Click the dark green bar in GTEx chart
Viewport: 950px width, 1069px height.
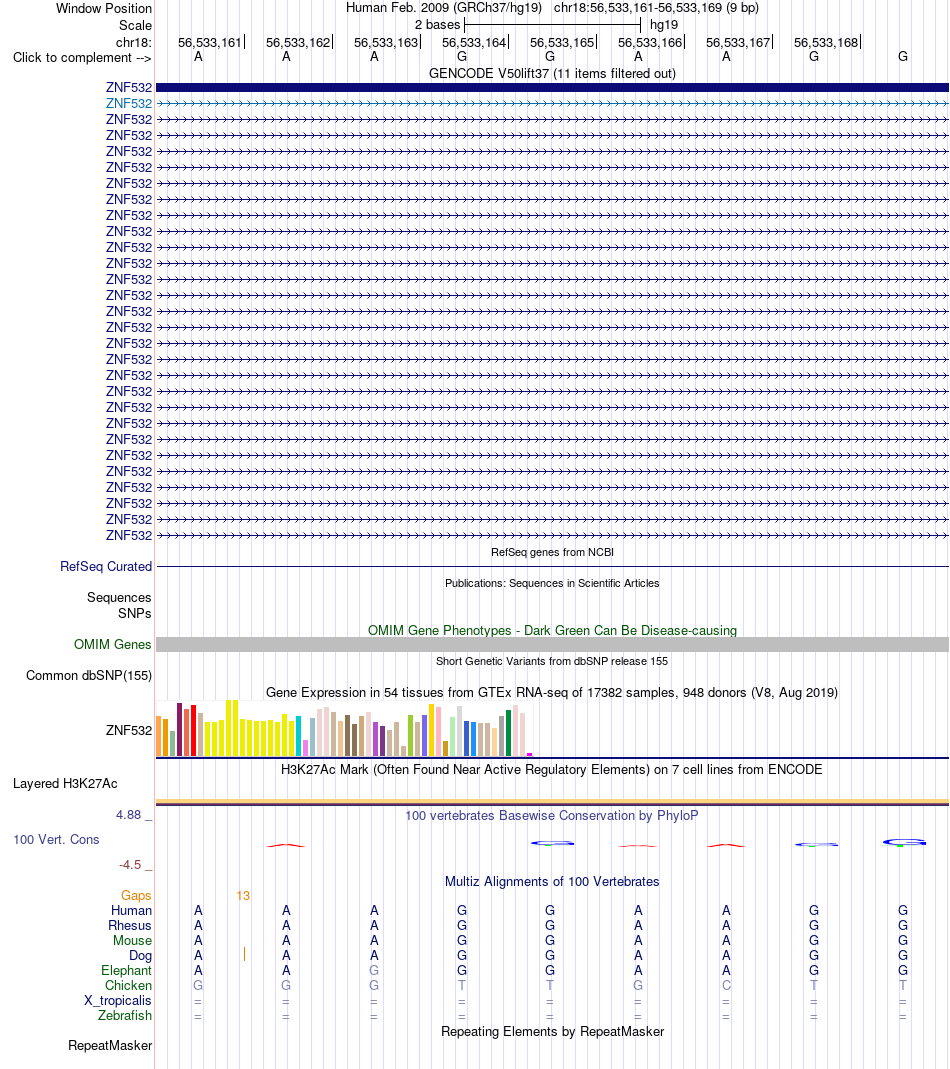point(509,733)
